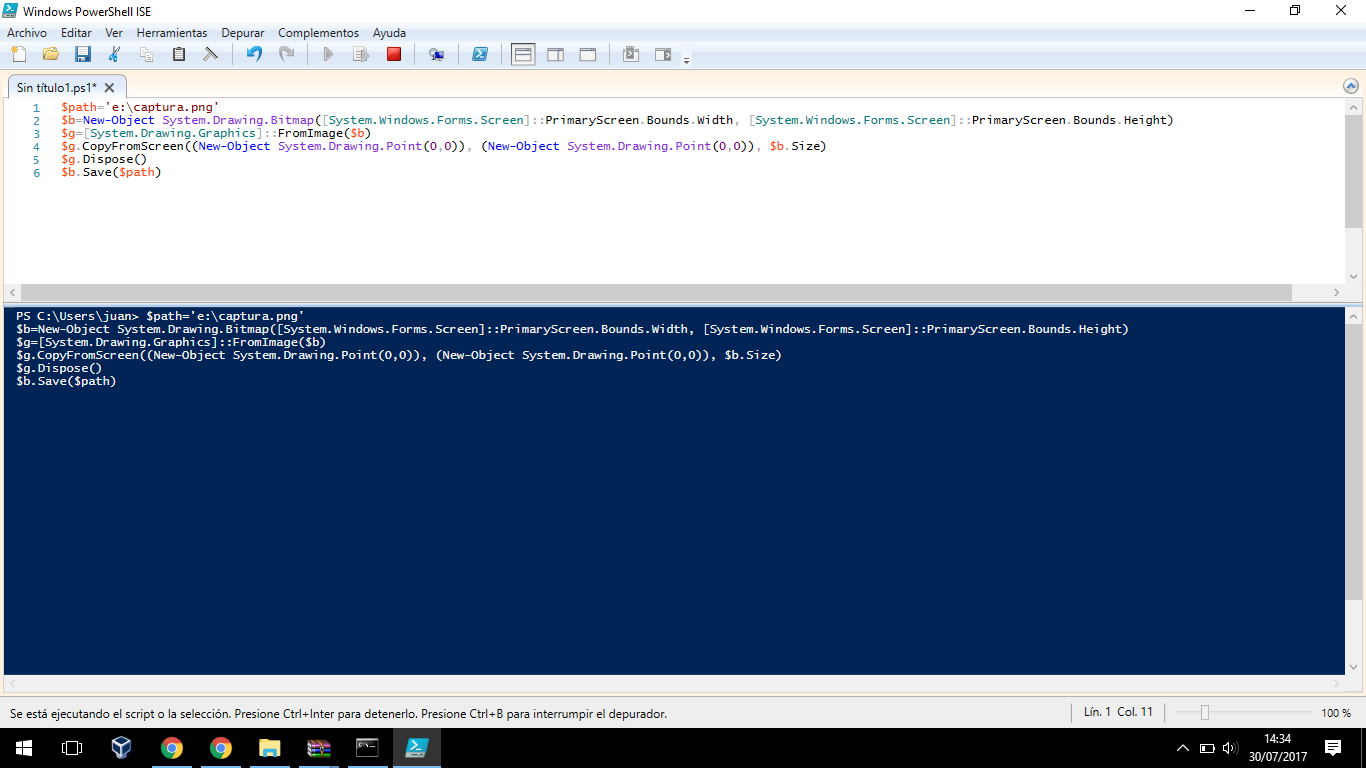Show the script pane on top layout

pyautogui.click(x=523, y=54)
